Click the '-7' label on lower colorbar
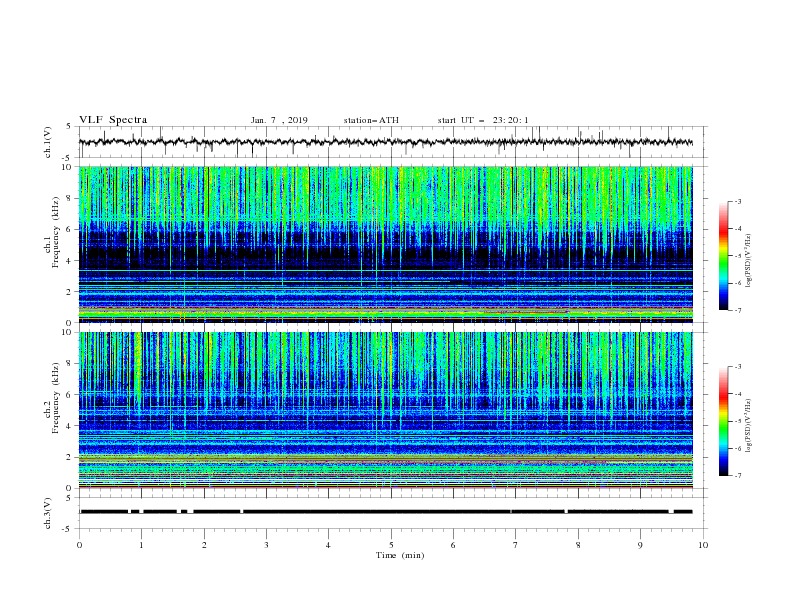 click(x=737, y=476)
